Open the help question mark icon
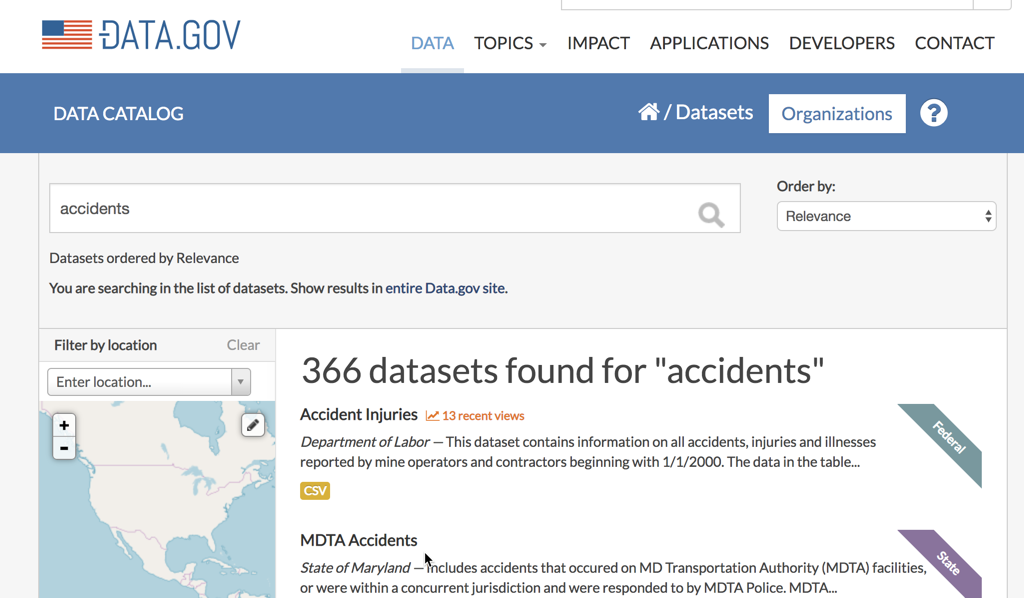1024x598 pixels. pyautogui.click(x=933, y=113)
